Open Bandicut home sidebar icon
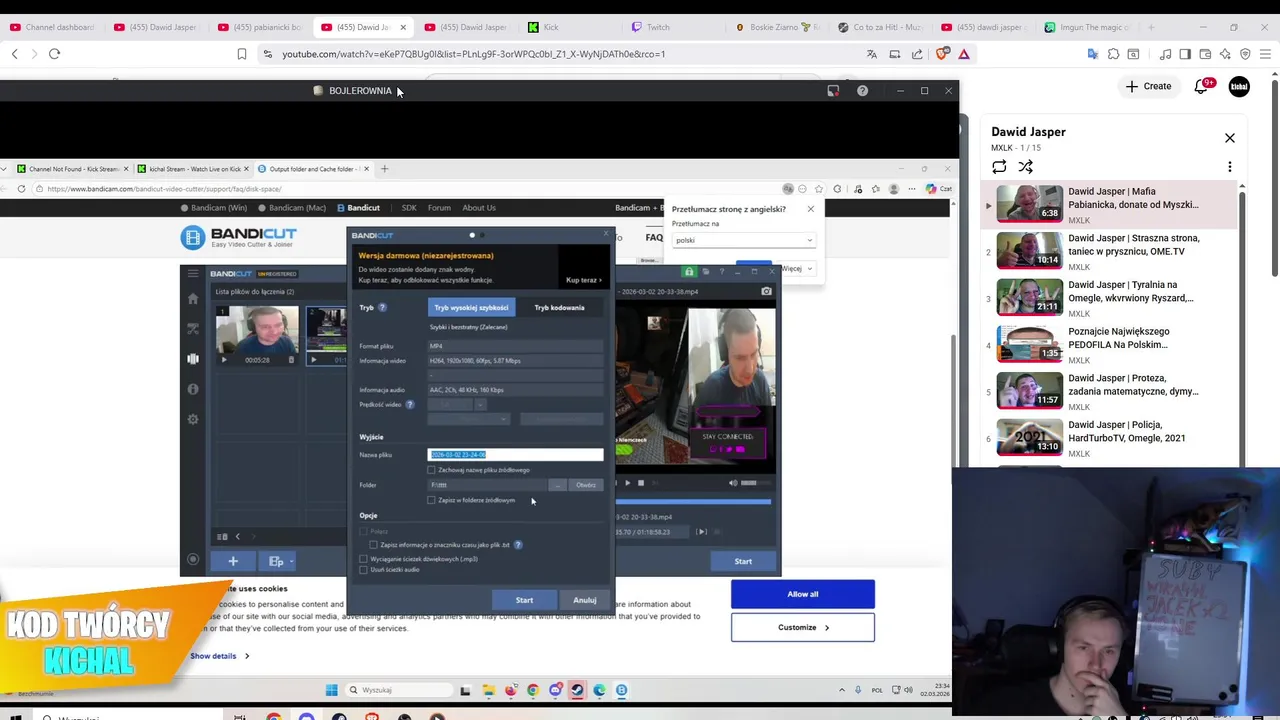This screenshot has height=720, width=1280. point(193,299)
